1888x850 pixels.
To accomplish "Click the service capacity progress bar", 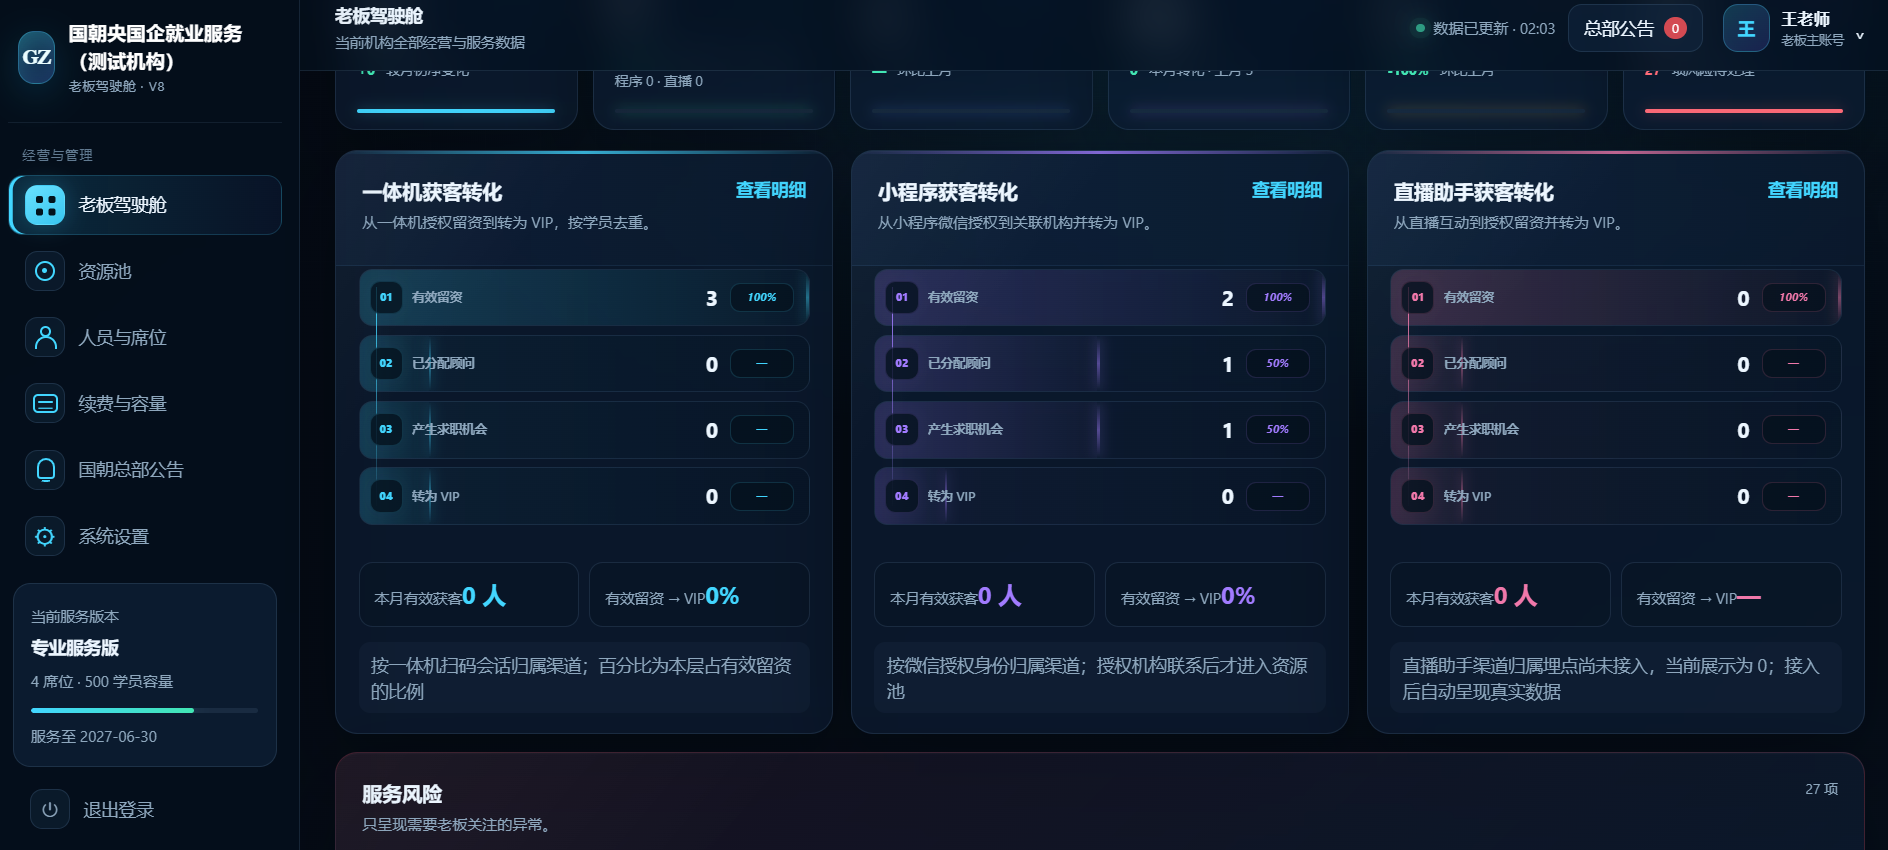I will [x=144, y=710].
